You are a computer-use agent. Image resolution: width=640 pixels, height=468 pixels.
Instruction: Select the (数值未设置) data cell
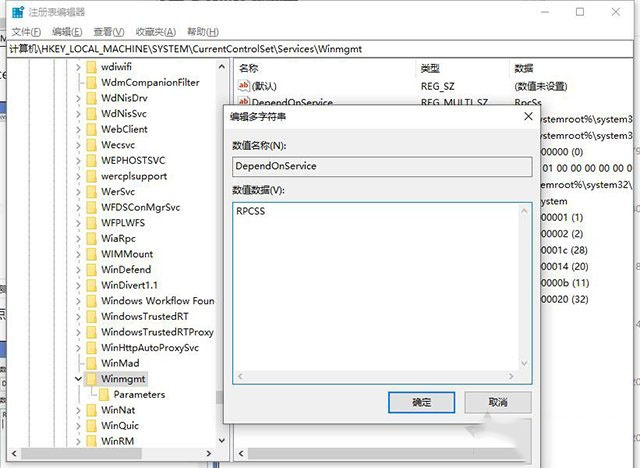tap(540, 86)
